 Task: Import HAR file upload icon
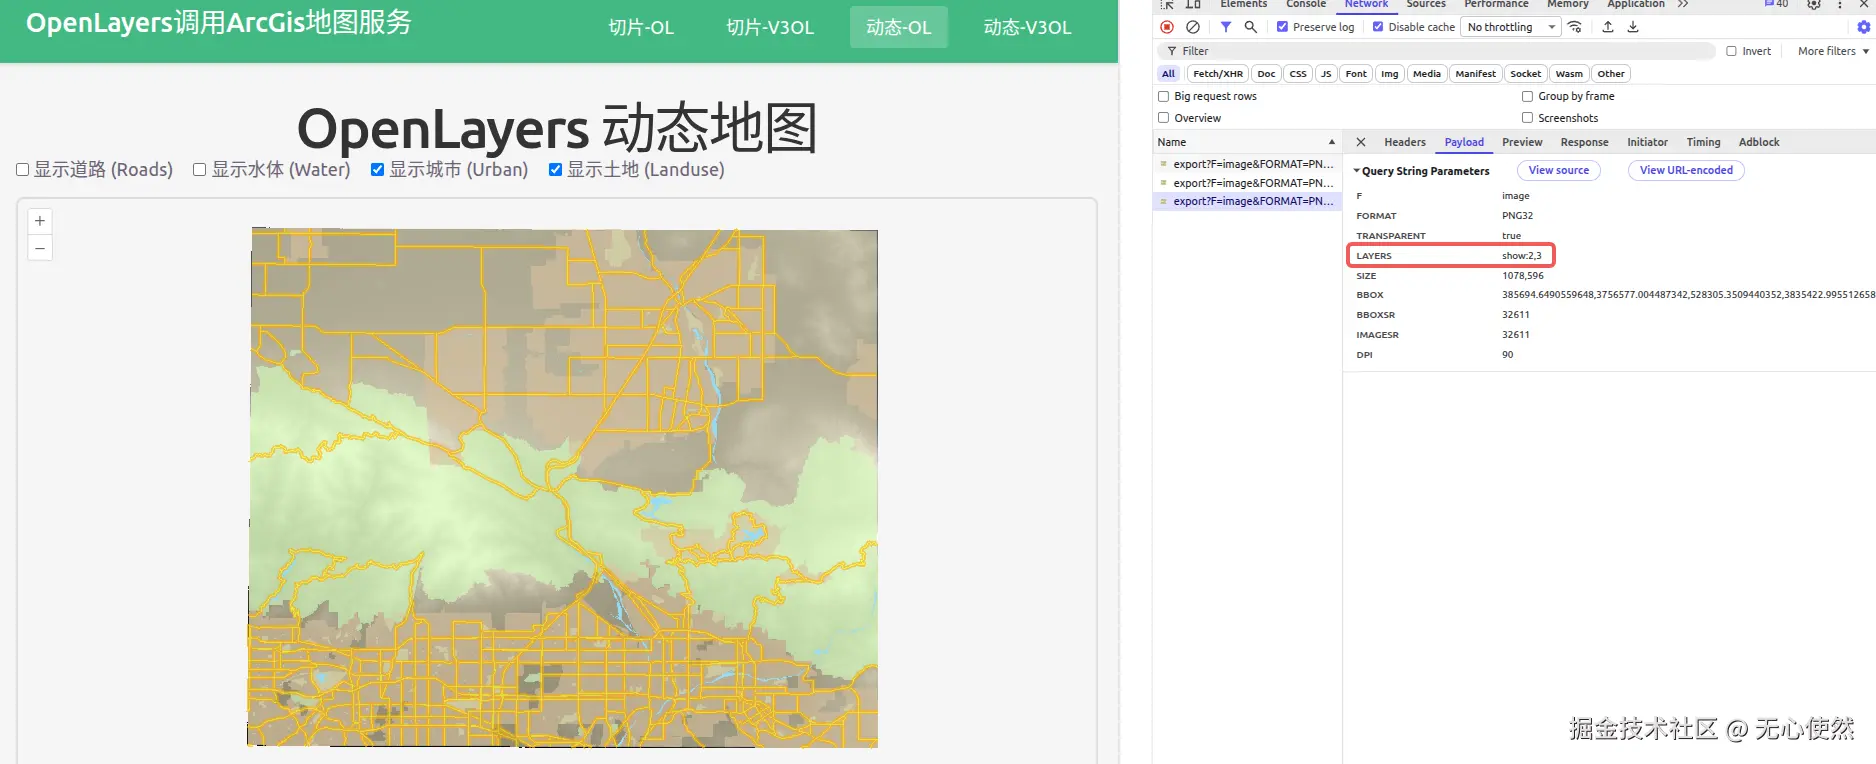(x=1608, y=27)
